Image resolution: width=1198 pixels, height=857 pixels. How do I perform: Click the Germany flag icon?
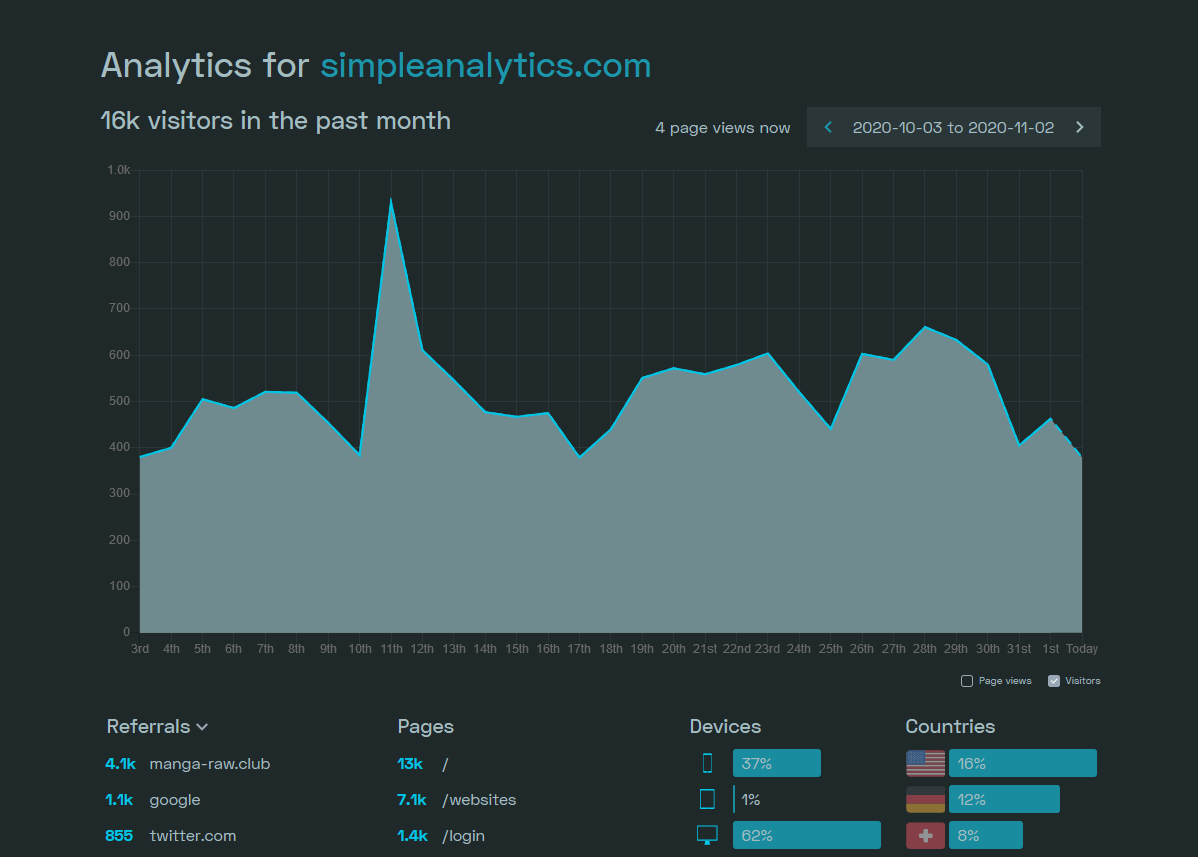925,799
